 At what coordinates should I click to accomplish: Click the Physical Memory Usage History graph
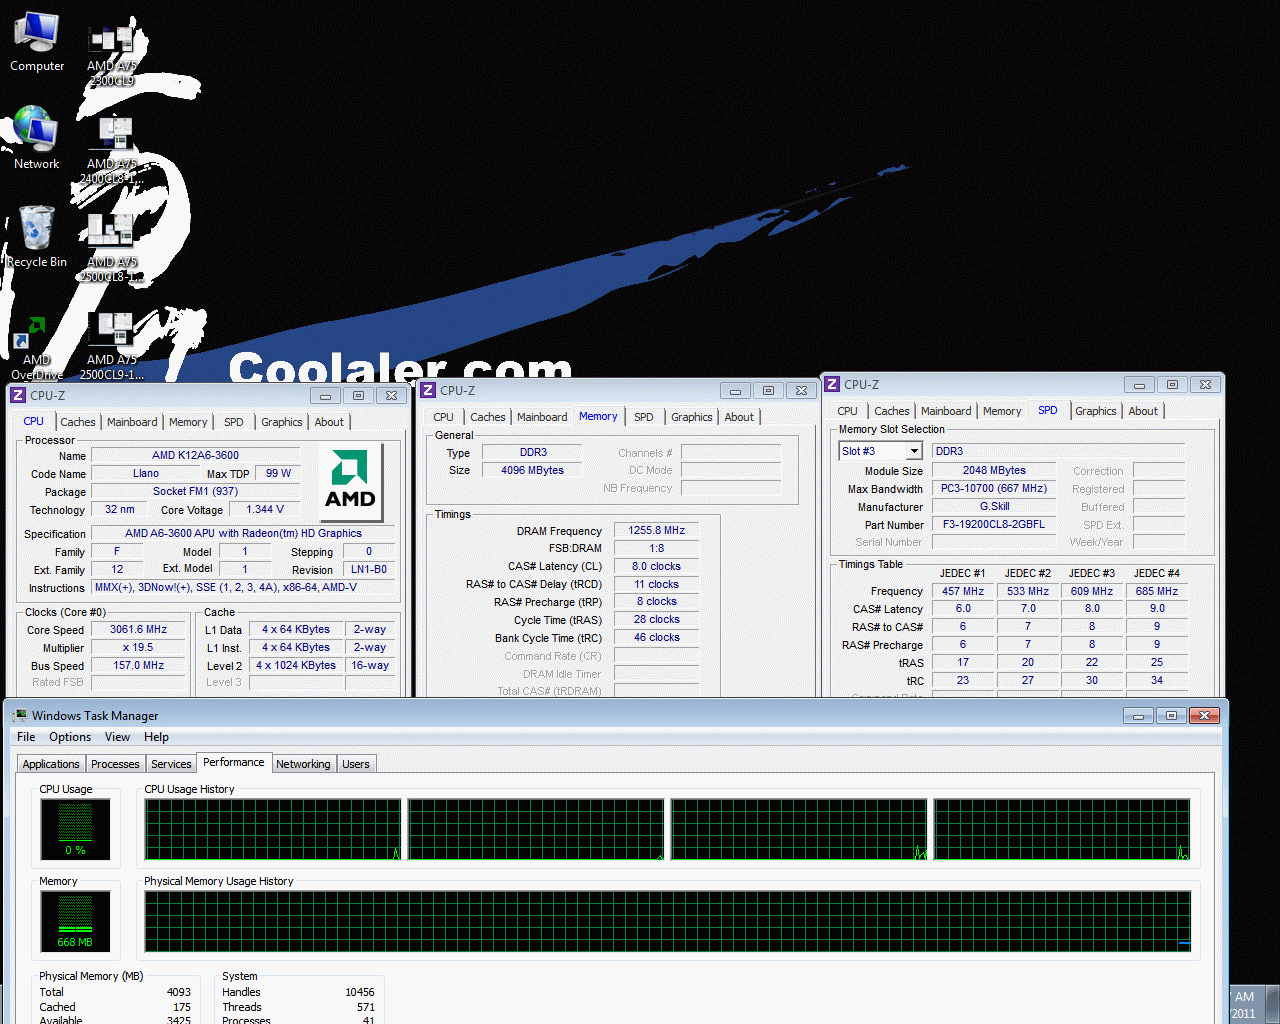tap(668, 921)
